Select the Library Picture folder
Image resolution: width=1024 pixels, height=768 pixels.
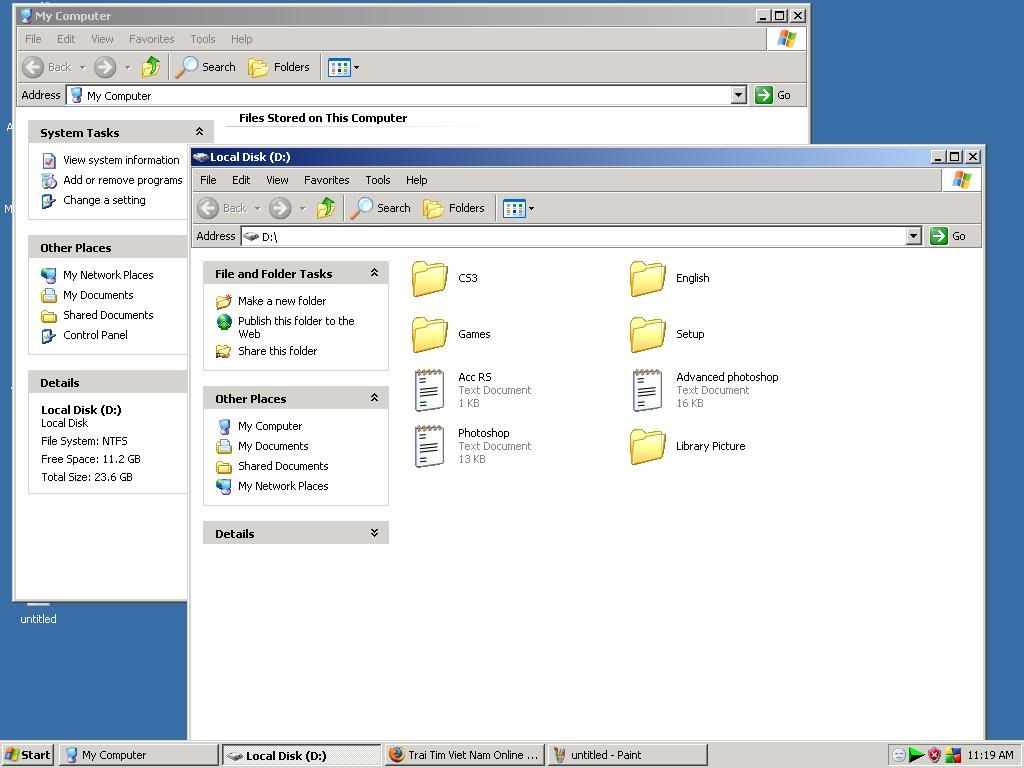(688, 447)
